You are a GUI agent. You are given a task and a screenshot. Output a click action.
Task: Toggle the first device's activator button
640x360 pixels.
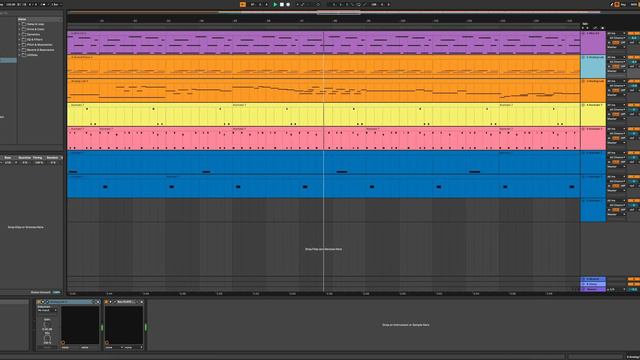click(x=38, y=302)
